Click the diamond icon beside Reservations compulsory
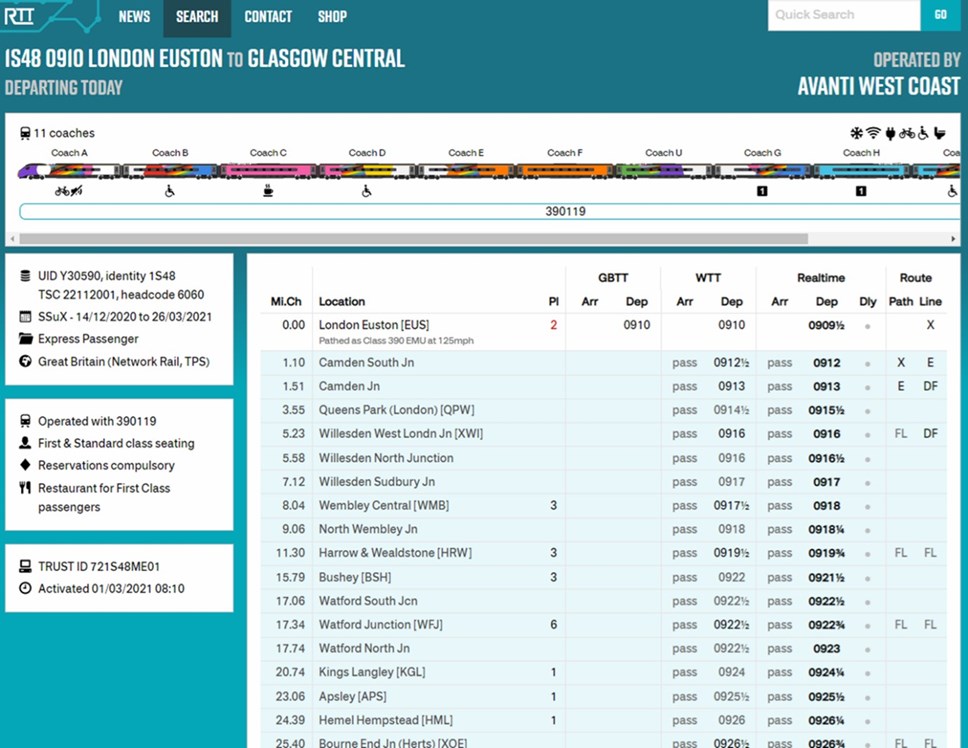 tap(25, 465)
